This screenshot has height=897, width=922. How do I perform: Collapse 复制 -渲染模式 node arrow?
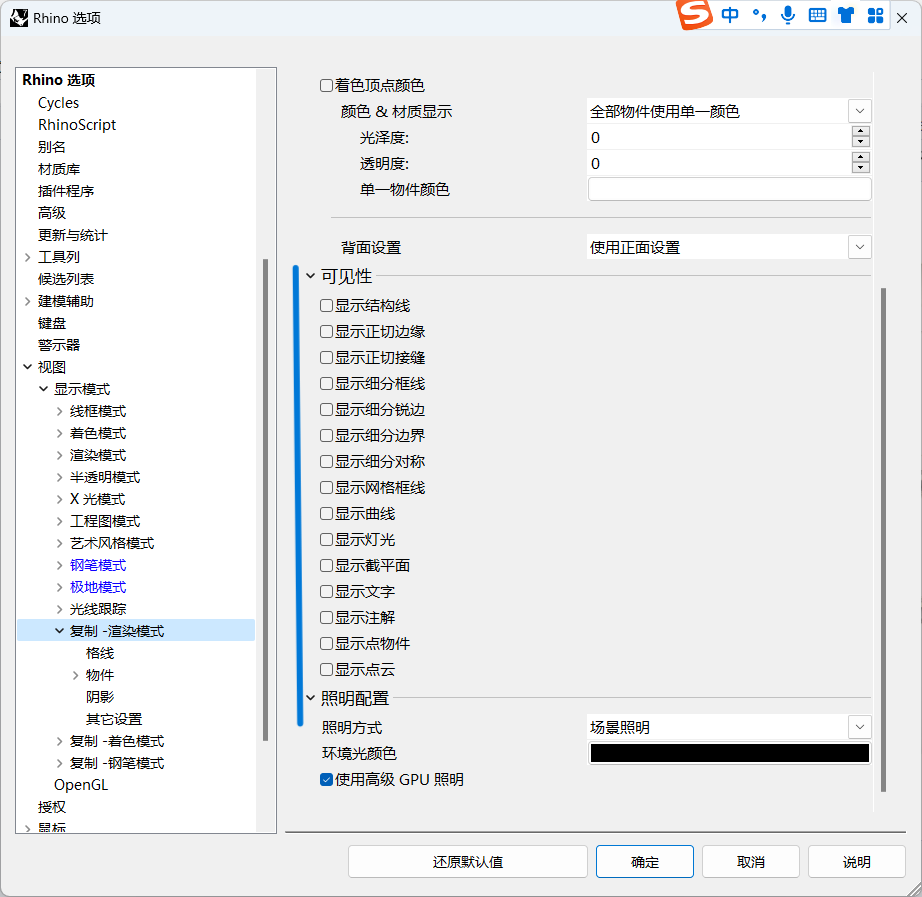[59, 631]
